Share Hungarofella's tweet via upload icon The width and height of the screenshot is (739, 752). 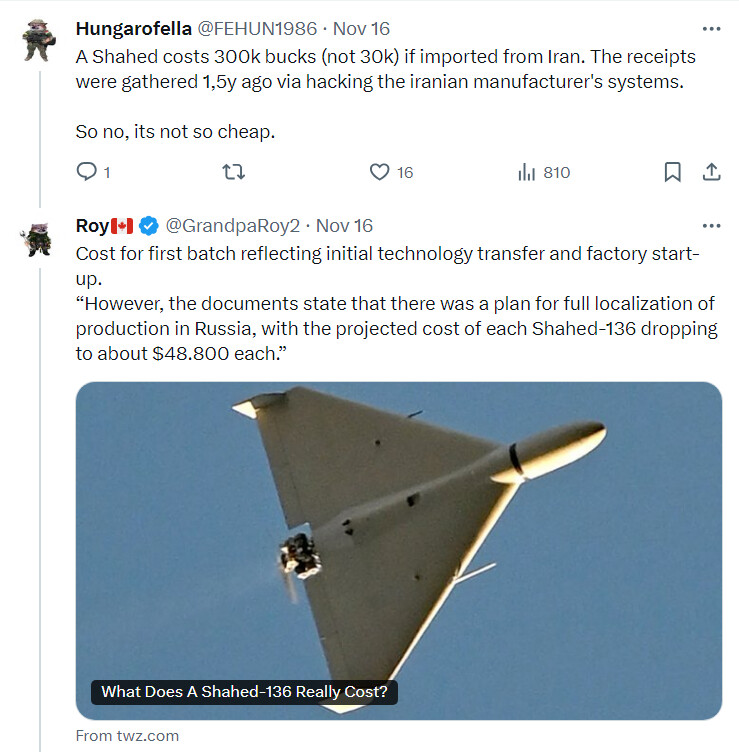712,172
